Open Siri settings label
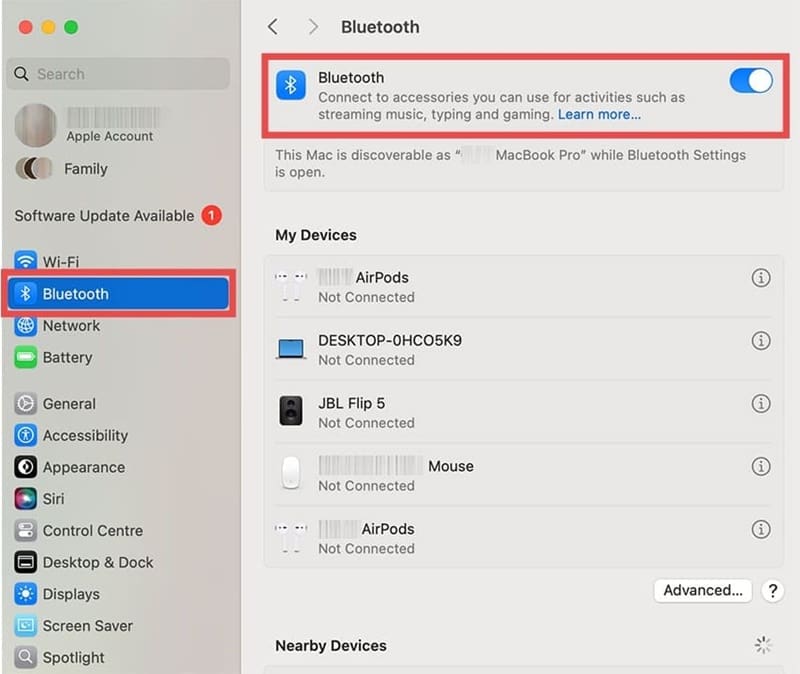 [54, 499]
